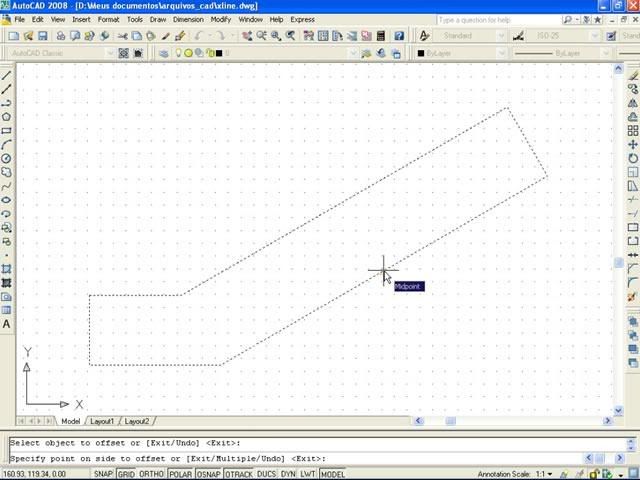
Task: Click the Plot printer icon
Action: (x=60, y=36)
